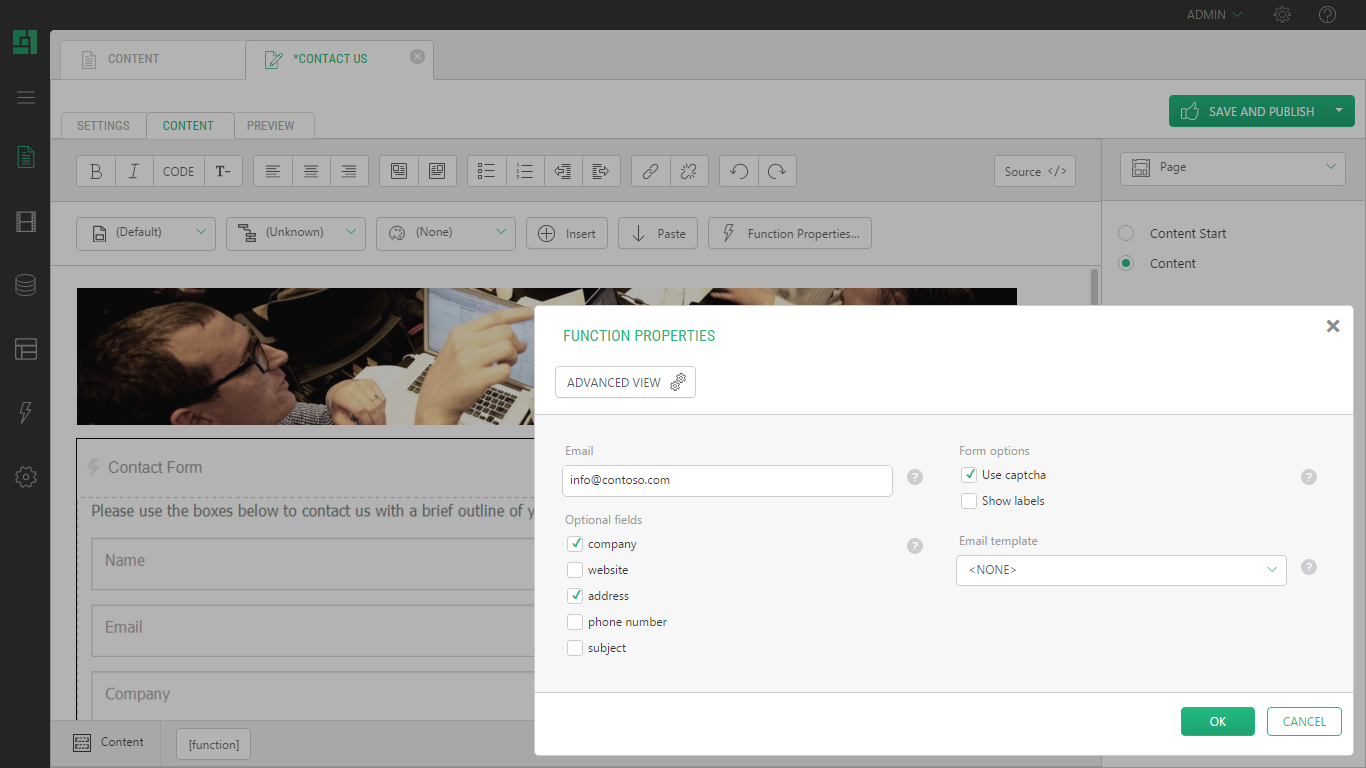Open the ADMIN user menu
Screen dimensions: 1366x768
tap(1213, 15)
